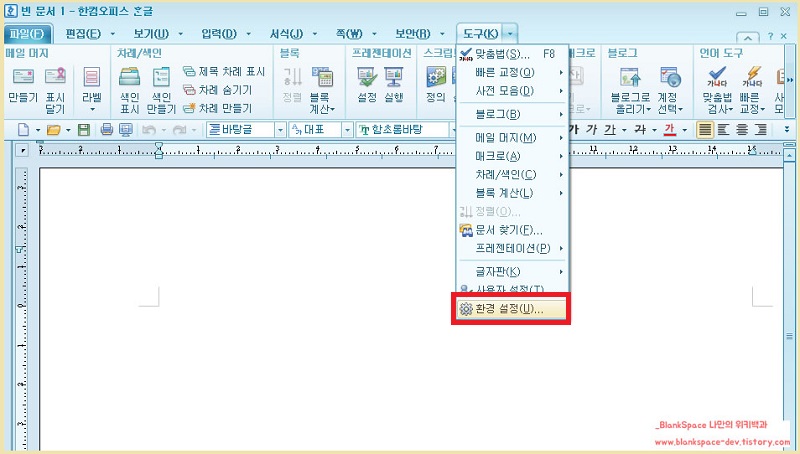The height and width of the screenshot is (454, 800).
Task: Click the open folder icon
Action: (x=53, y=130)
